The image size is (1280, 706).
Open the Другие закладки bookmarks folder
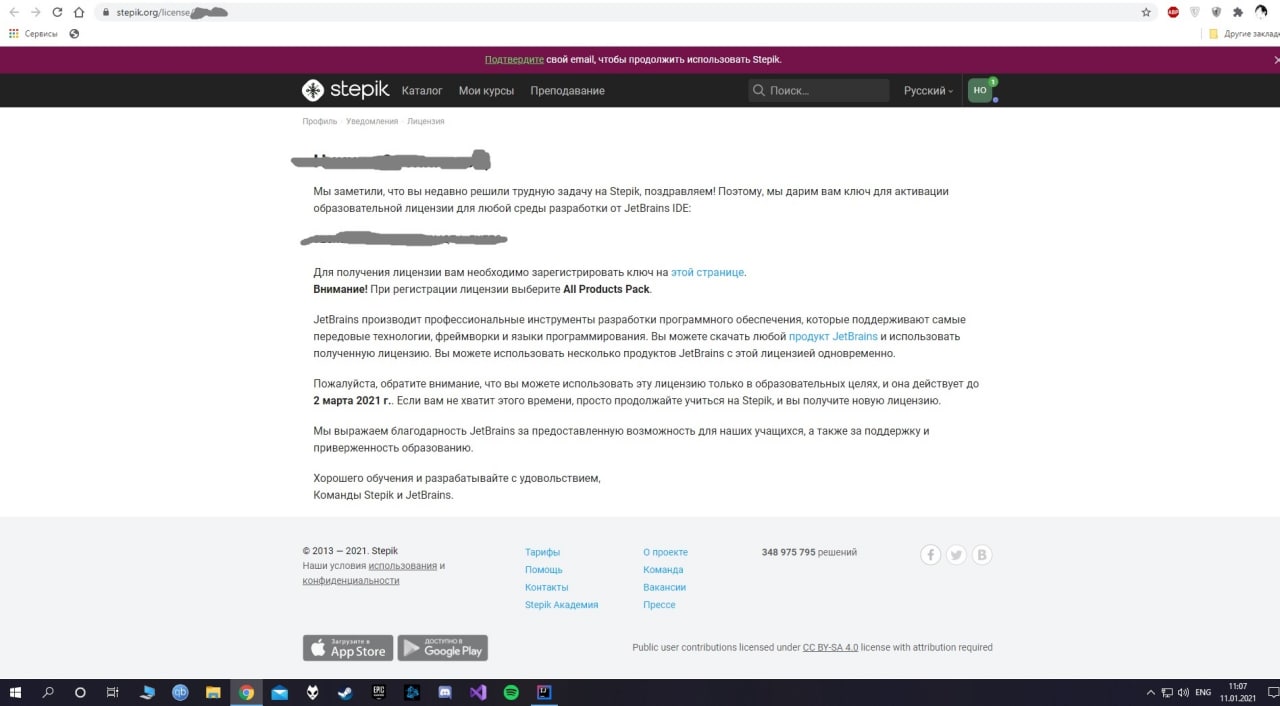click(x=1244, y=33)
